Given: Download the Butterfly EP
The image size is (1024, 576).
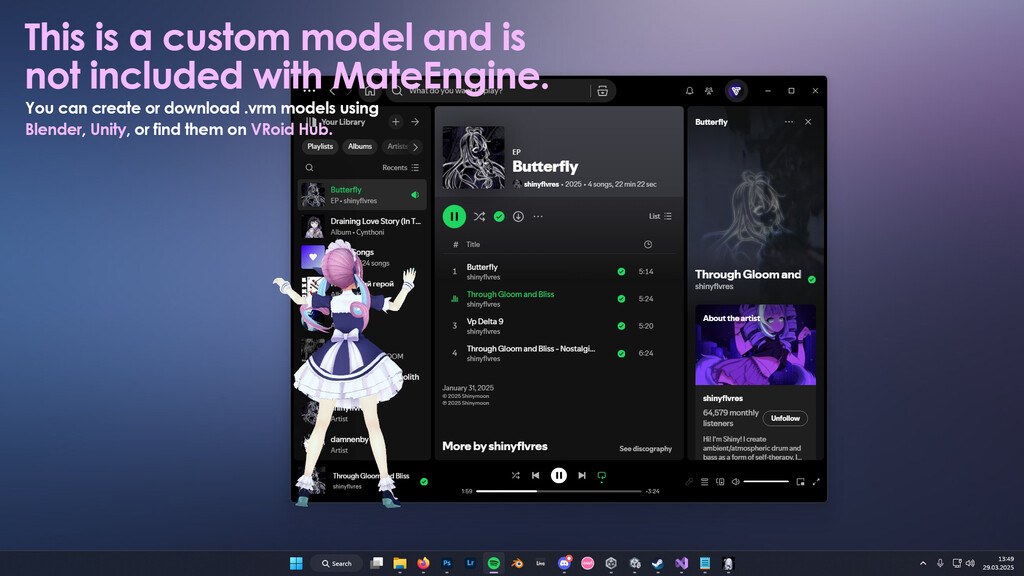Looking at the screenshot, I should pyautogui.click(x=518, y=216).
